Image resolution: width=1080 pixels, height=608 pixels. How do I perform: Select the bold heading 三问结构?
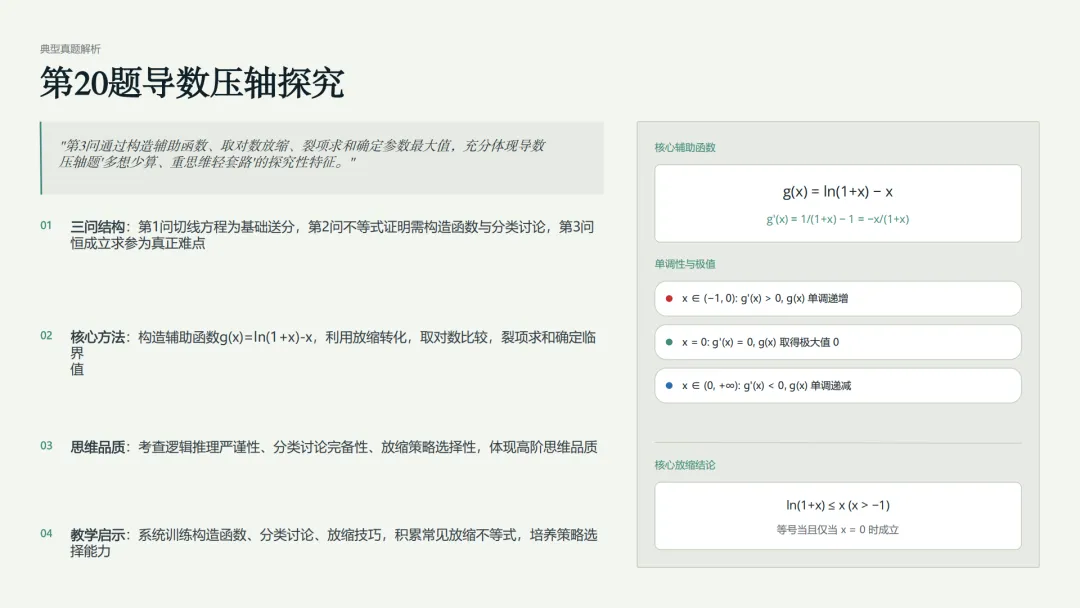click(97, 227)
